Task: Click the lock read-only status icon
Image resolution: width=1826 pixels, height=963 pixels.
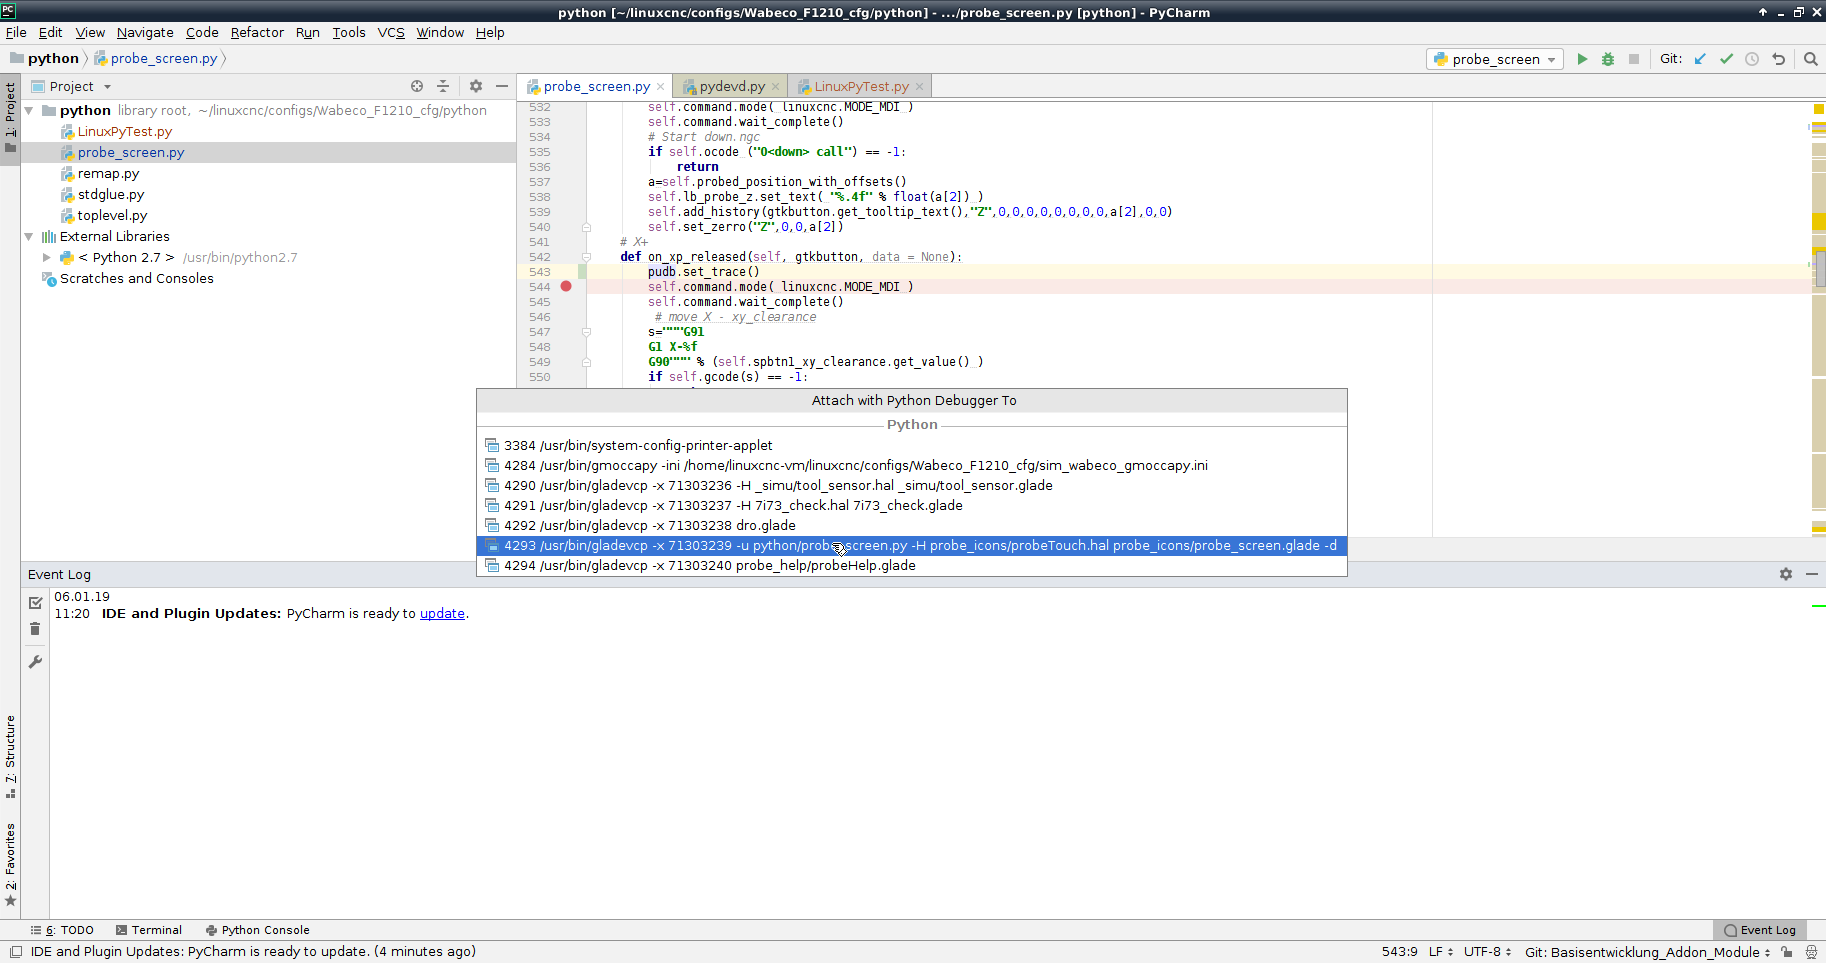Action: [x=1786, y=952]
